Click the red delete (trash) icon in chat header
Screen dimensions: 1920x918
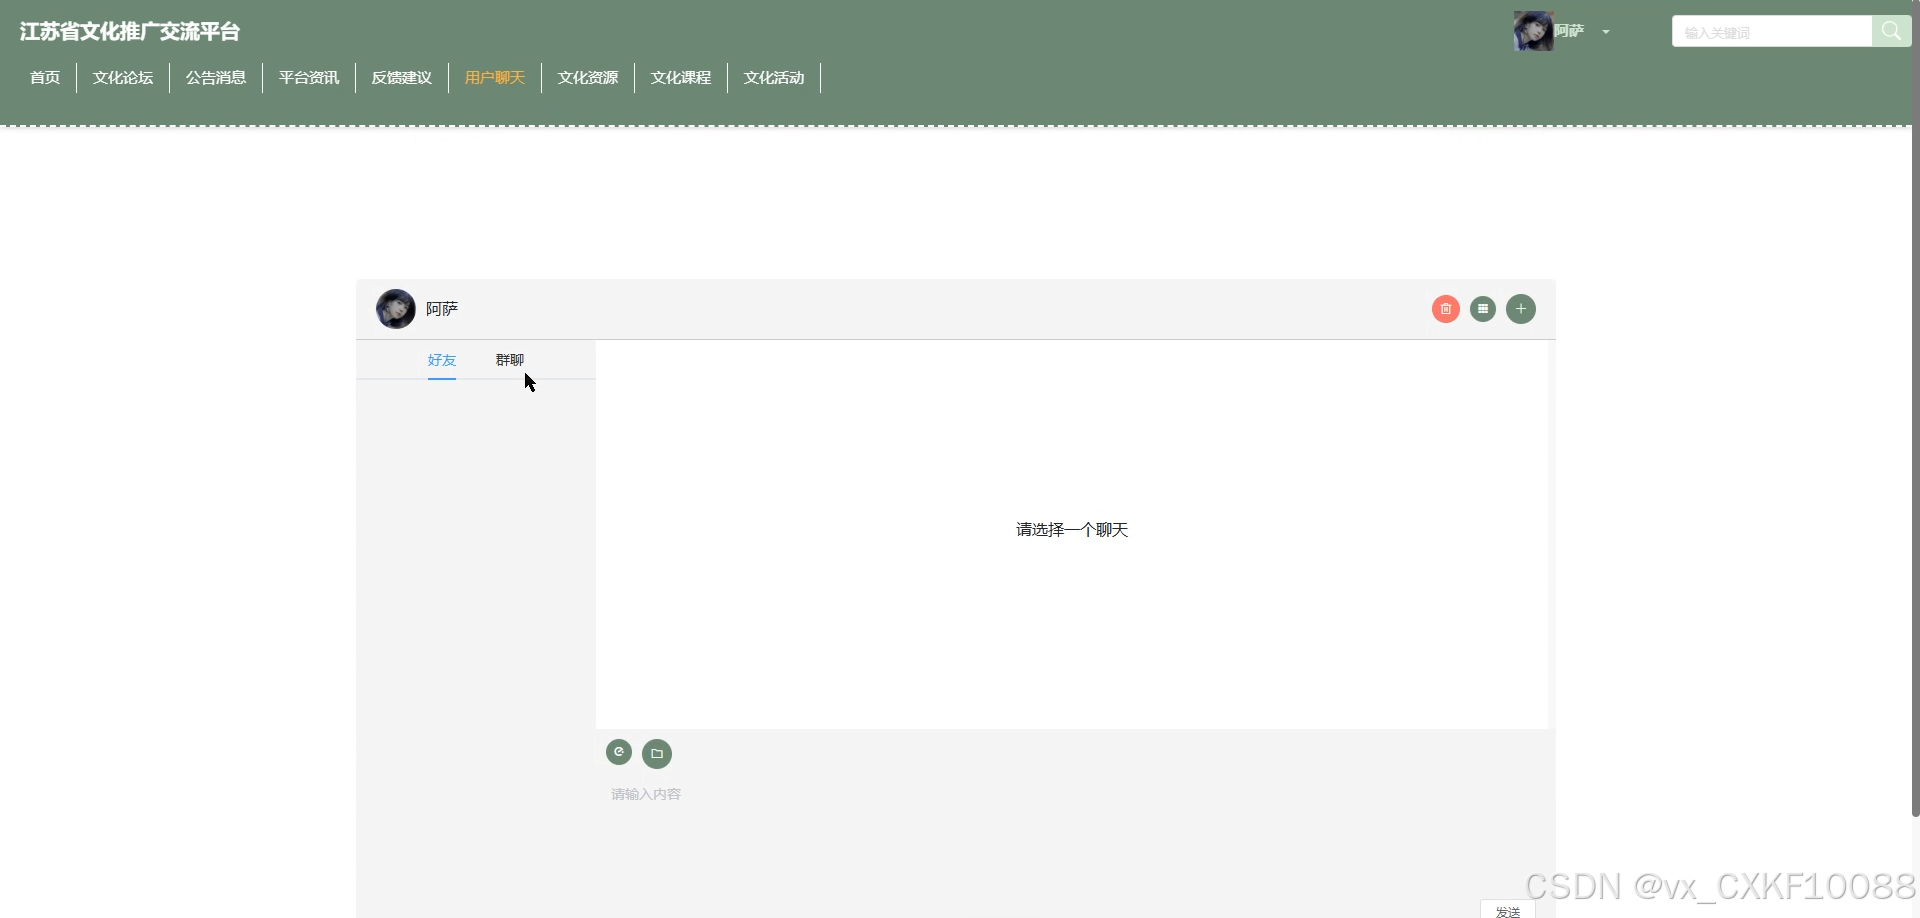click(x=1445, y=309)
